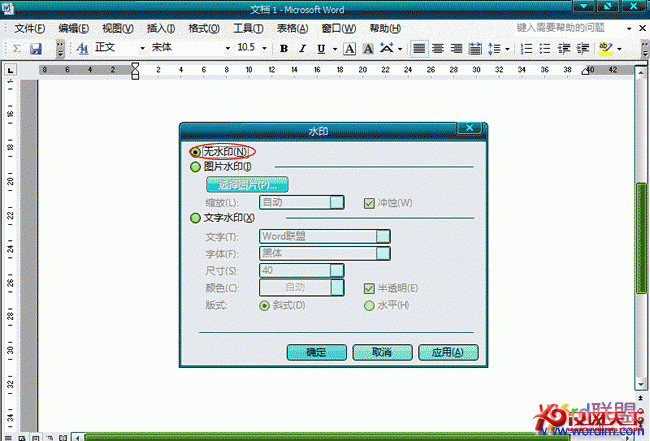Open the Scale dropdown showing 自动
Viewport: 650px width, 441px height.
(x=337, y=202)
